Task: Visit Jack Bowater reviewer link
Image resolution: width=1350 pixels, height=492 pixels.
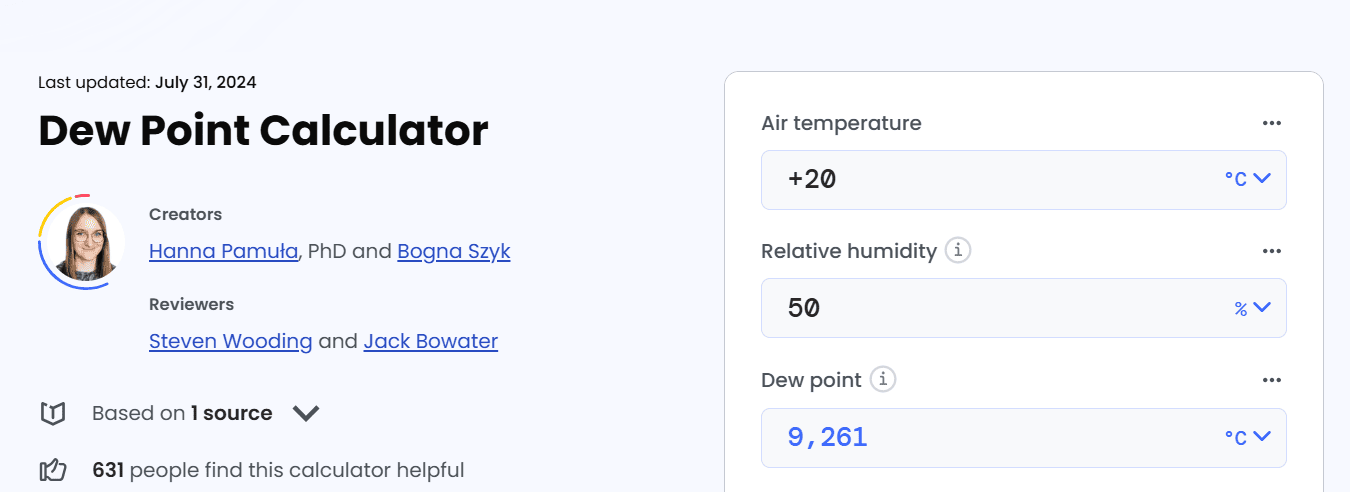Action: (x=430, y=341)
